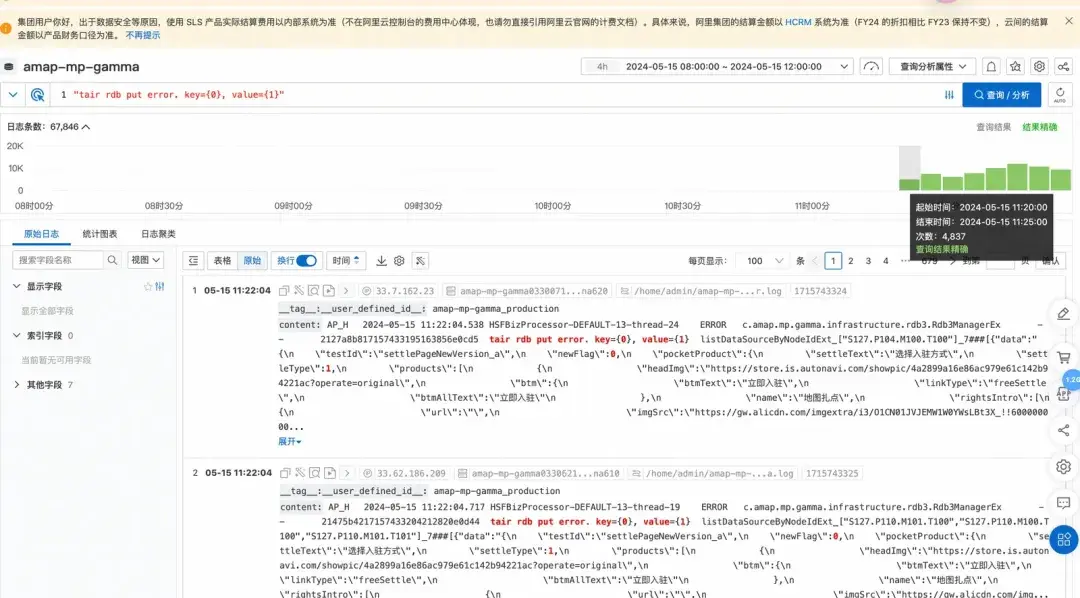Viewport: 1080px width, 598px height.
Task: Click the sliders icon beside 显示字段
Action: tap(160, 287)
